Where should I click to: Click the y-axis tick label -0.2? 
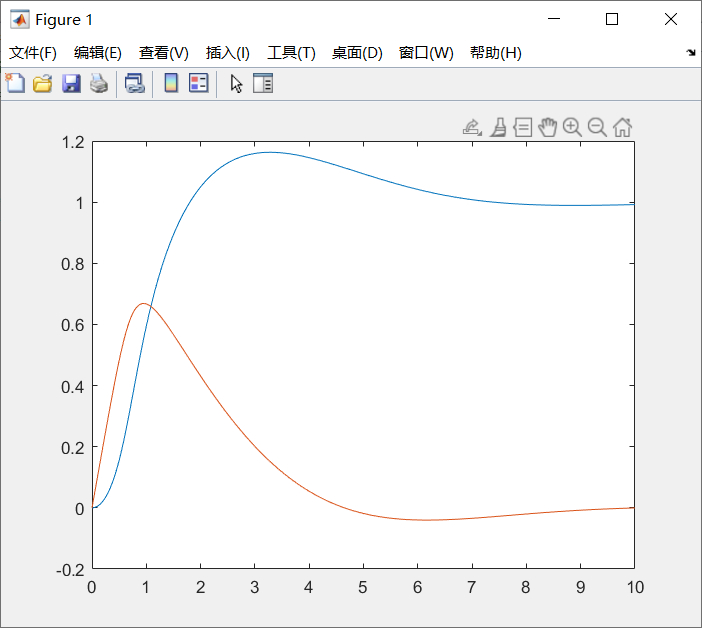coord(70,570)
